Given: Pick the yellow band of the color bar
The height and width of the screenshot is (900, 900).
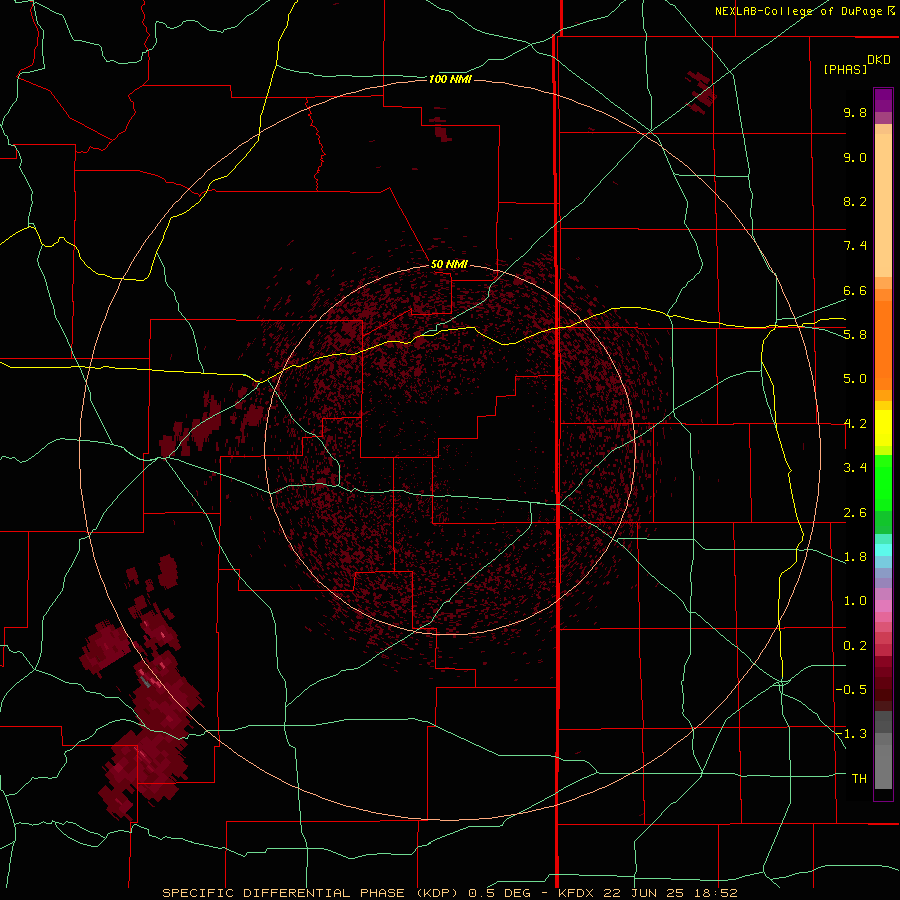Looking at the screenshot, I should (883, 428).
